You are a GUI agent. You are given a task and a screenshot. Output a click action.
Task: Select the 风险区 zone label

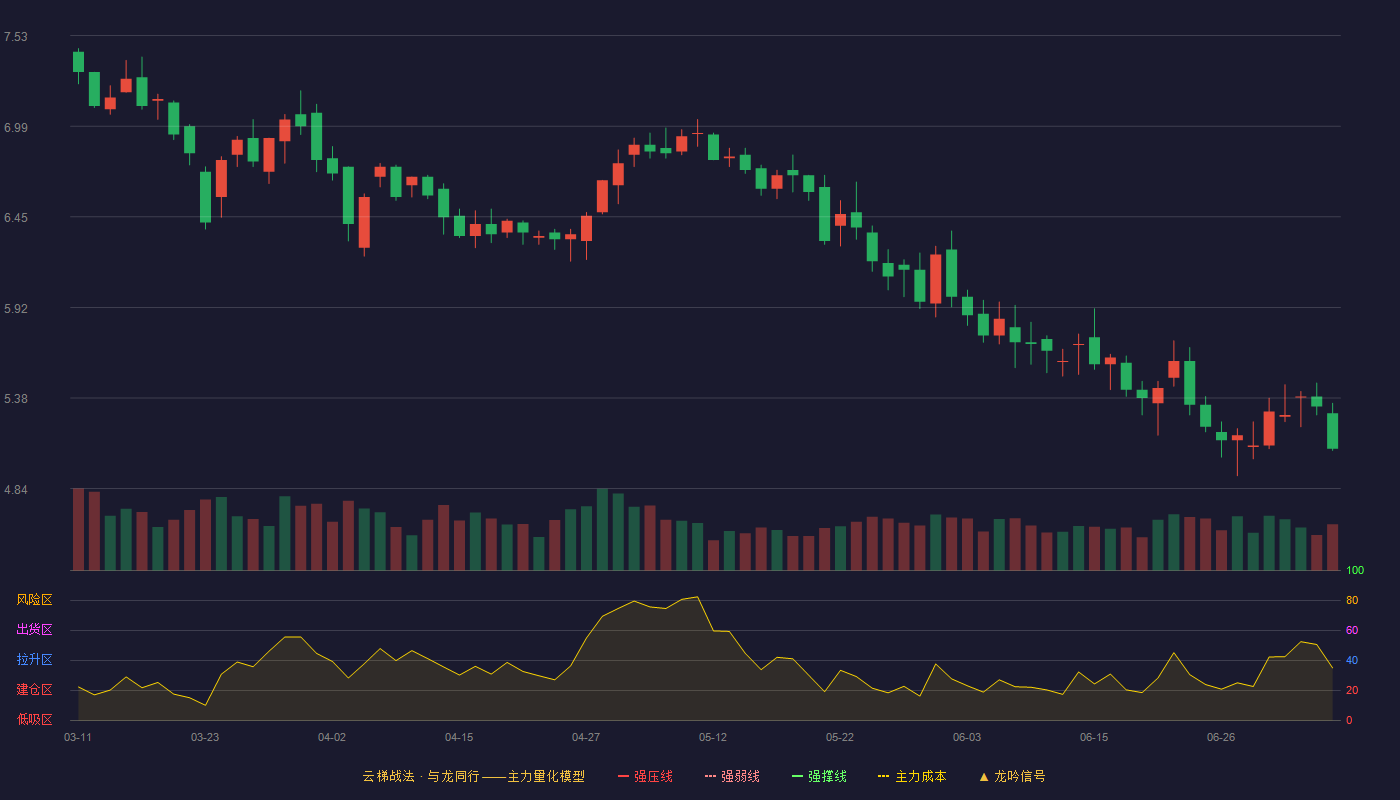(34, 600)
